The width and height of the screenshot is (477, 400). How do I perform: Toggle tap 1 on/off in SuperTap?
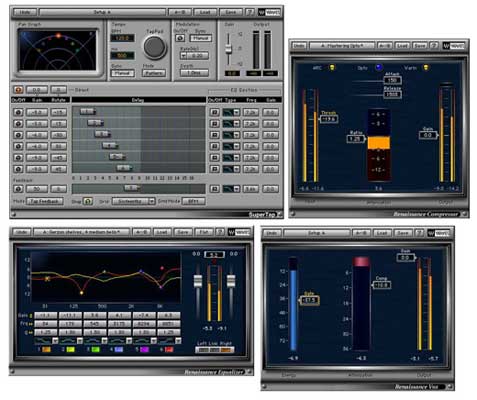[18, 112]
